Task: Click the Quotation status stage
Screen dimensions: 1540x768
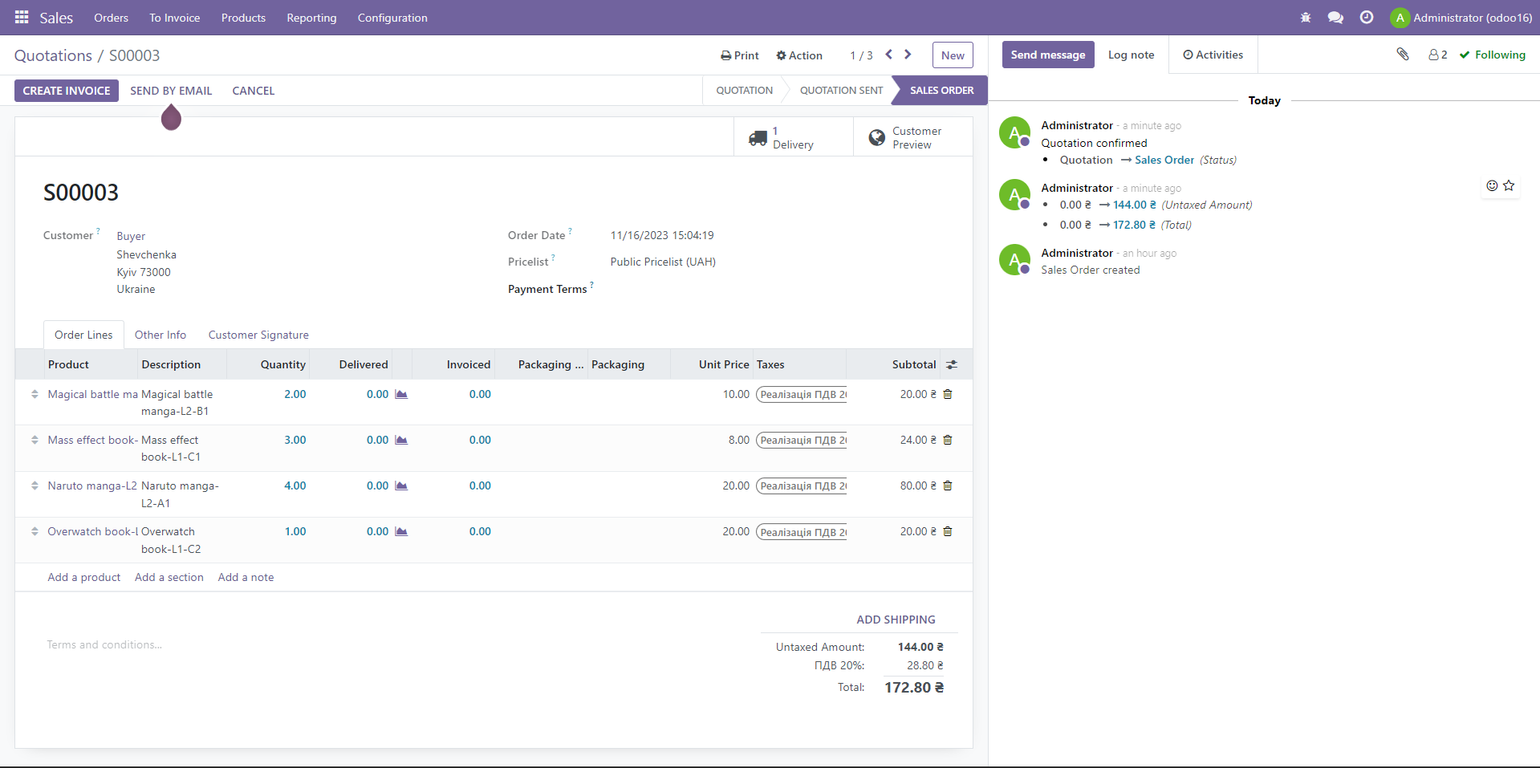Action: point(744,91)
